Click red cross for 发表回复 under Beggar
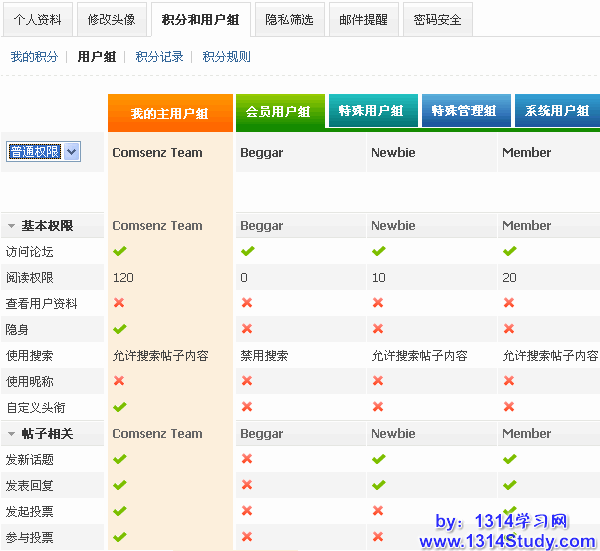Image resolution: width=600 pixels, height=551 pixels. click(247, 485)
